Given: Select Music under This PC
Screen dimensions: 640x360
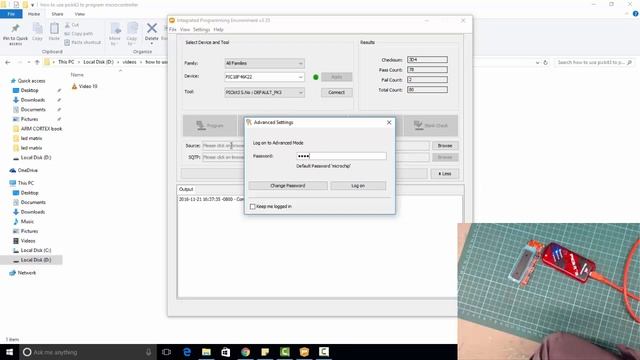Looking at the screenshot, I should tap(27, 222).
